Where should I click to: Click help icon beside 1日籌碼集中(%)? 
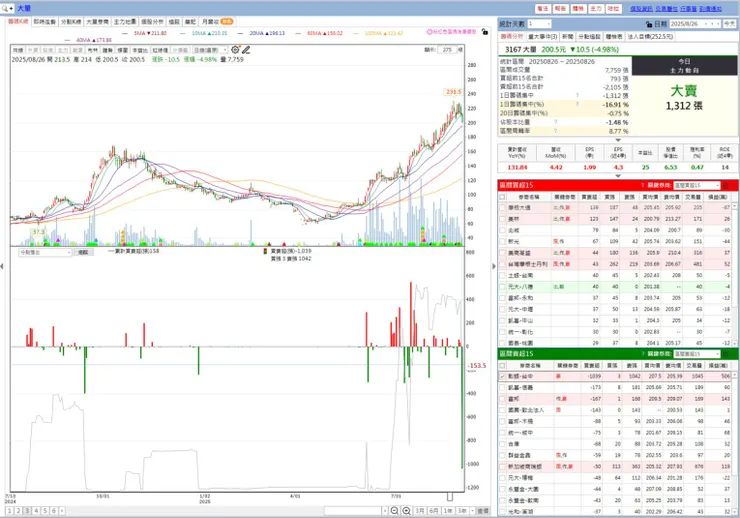point(577,104)
